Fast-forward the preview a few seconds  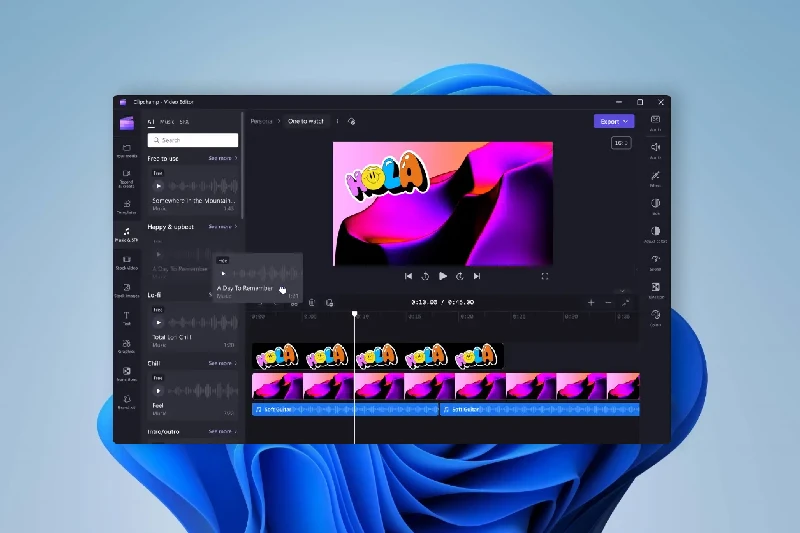(x=460, y=276)
